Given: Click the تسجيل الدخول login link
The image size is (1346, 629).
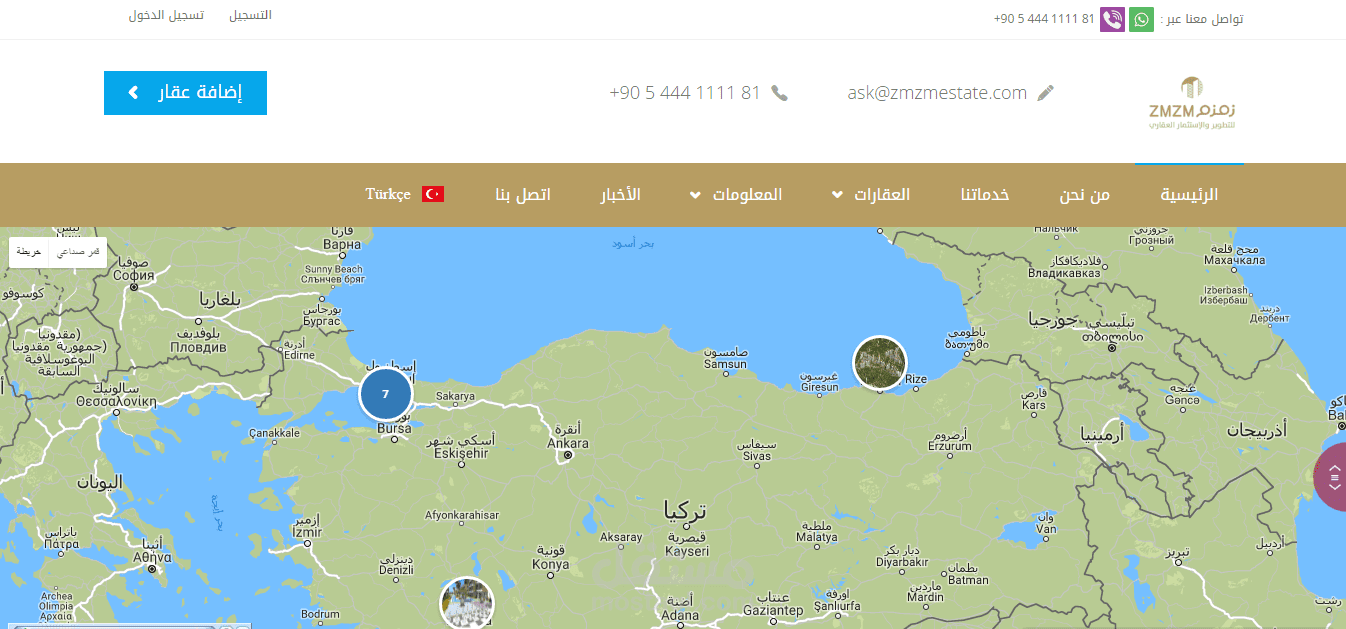Looking at the screenshot, I should point(166,16).
